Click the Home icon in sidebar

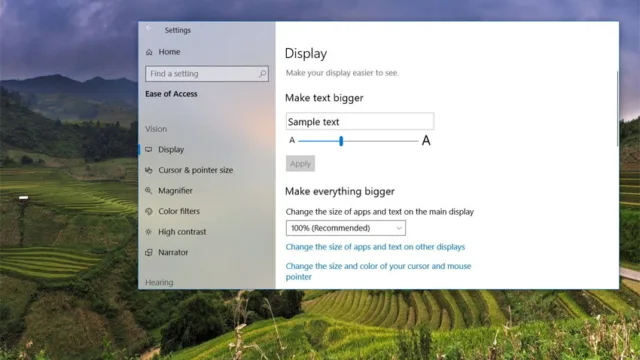tap(149, 52)
